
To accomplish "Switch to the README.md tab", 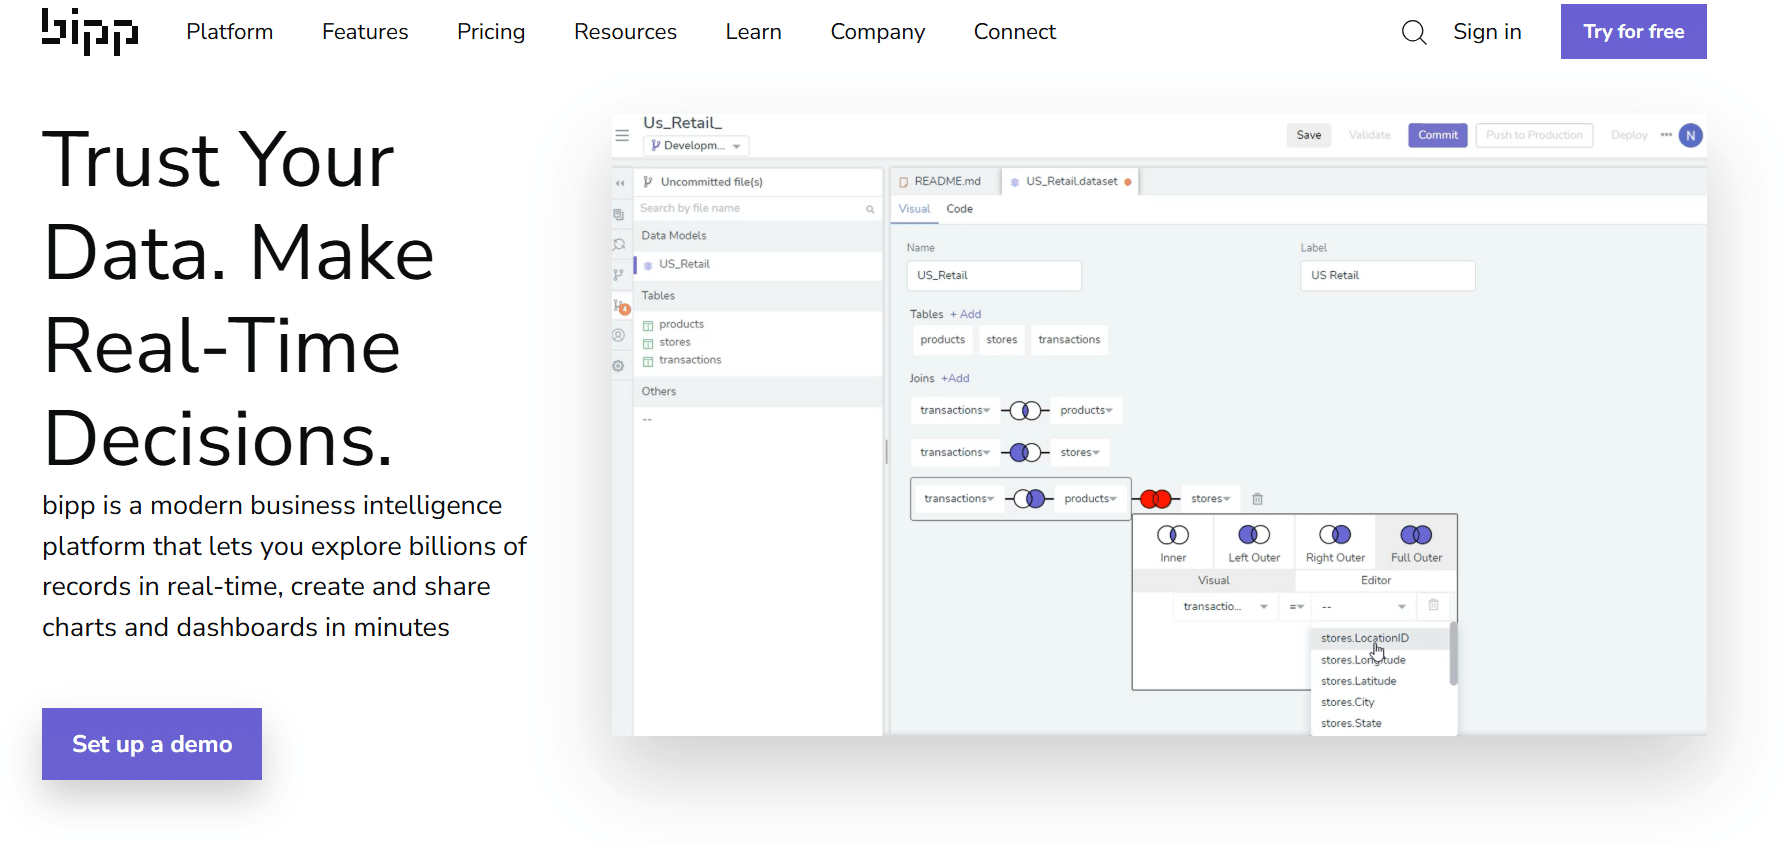I will (x=945, y=181).
